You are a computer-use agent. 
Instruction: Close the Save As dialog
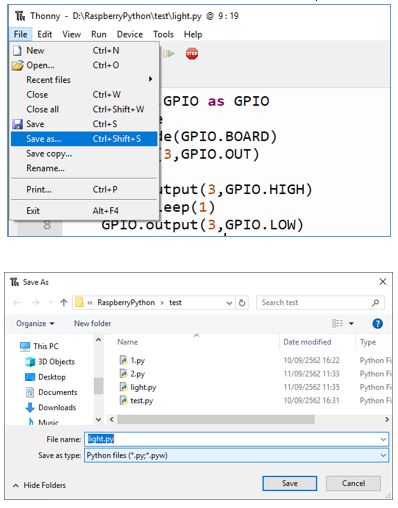pyautogui.click(x=383, y=282)
